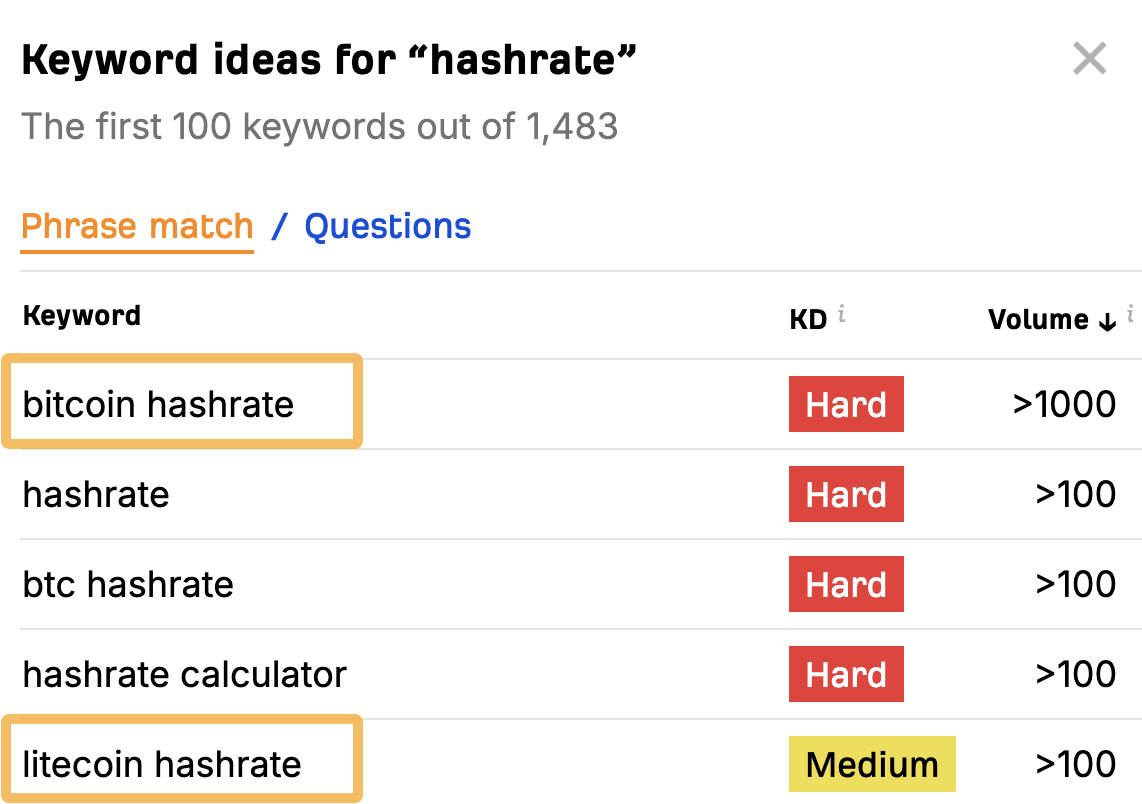Click the KD column header
The height and width of the screenshot is (804, 1142).
click(x=806, y=318)
